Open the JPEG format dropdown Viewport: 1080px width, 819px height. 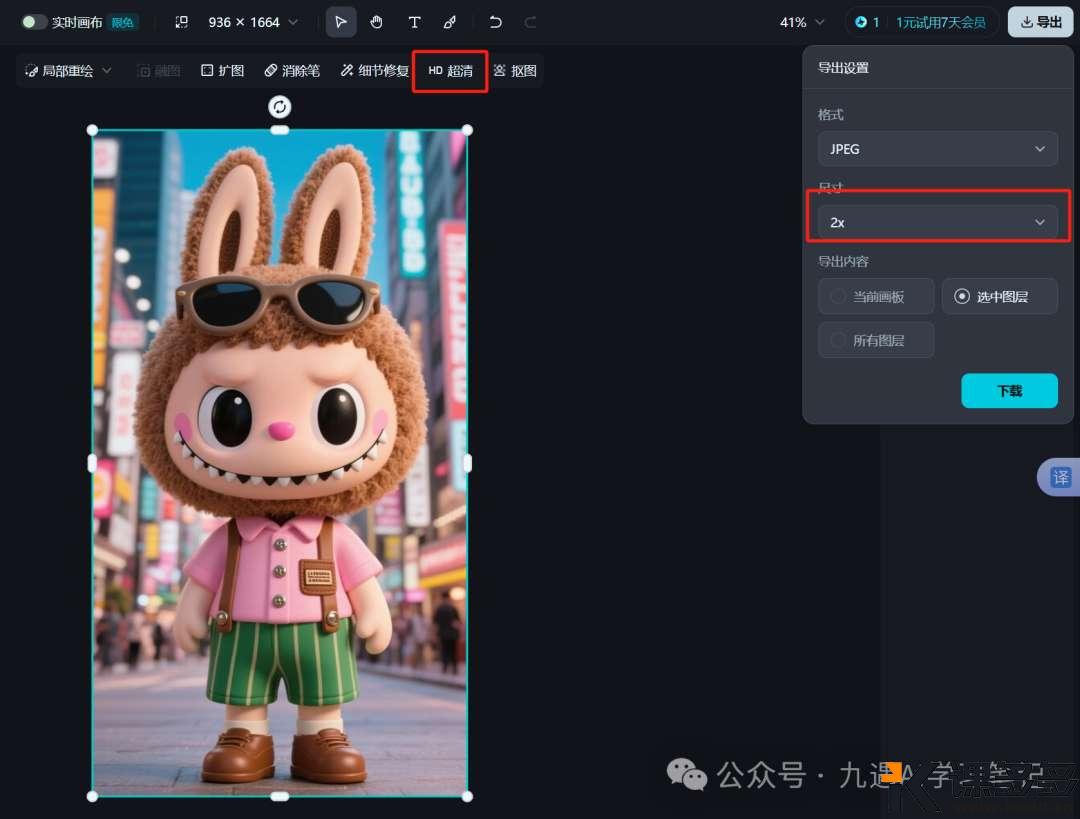(x=937, y=149)
